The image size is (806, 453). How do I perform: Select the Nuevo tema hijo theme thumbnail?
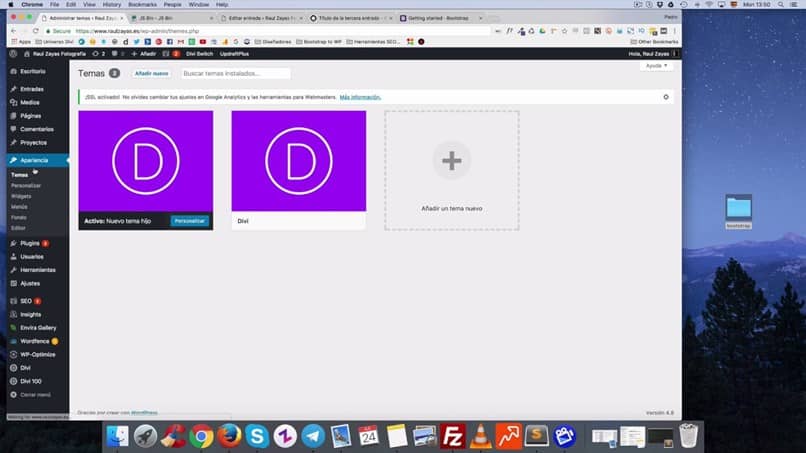click(145, 161)
